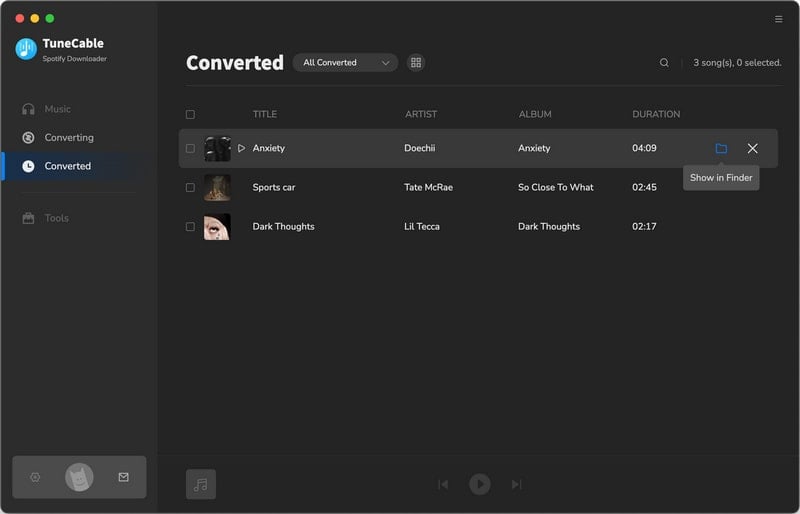Expand the All Converted dropdown
Image resolution: width=800 pixels, height=514 pixels.
[345, 62]
